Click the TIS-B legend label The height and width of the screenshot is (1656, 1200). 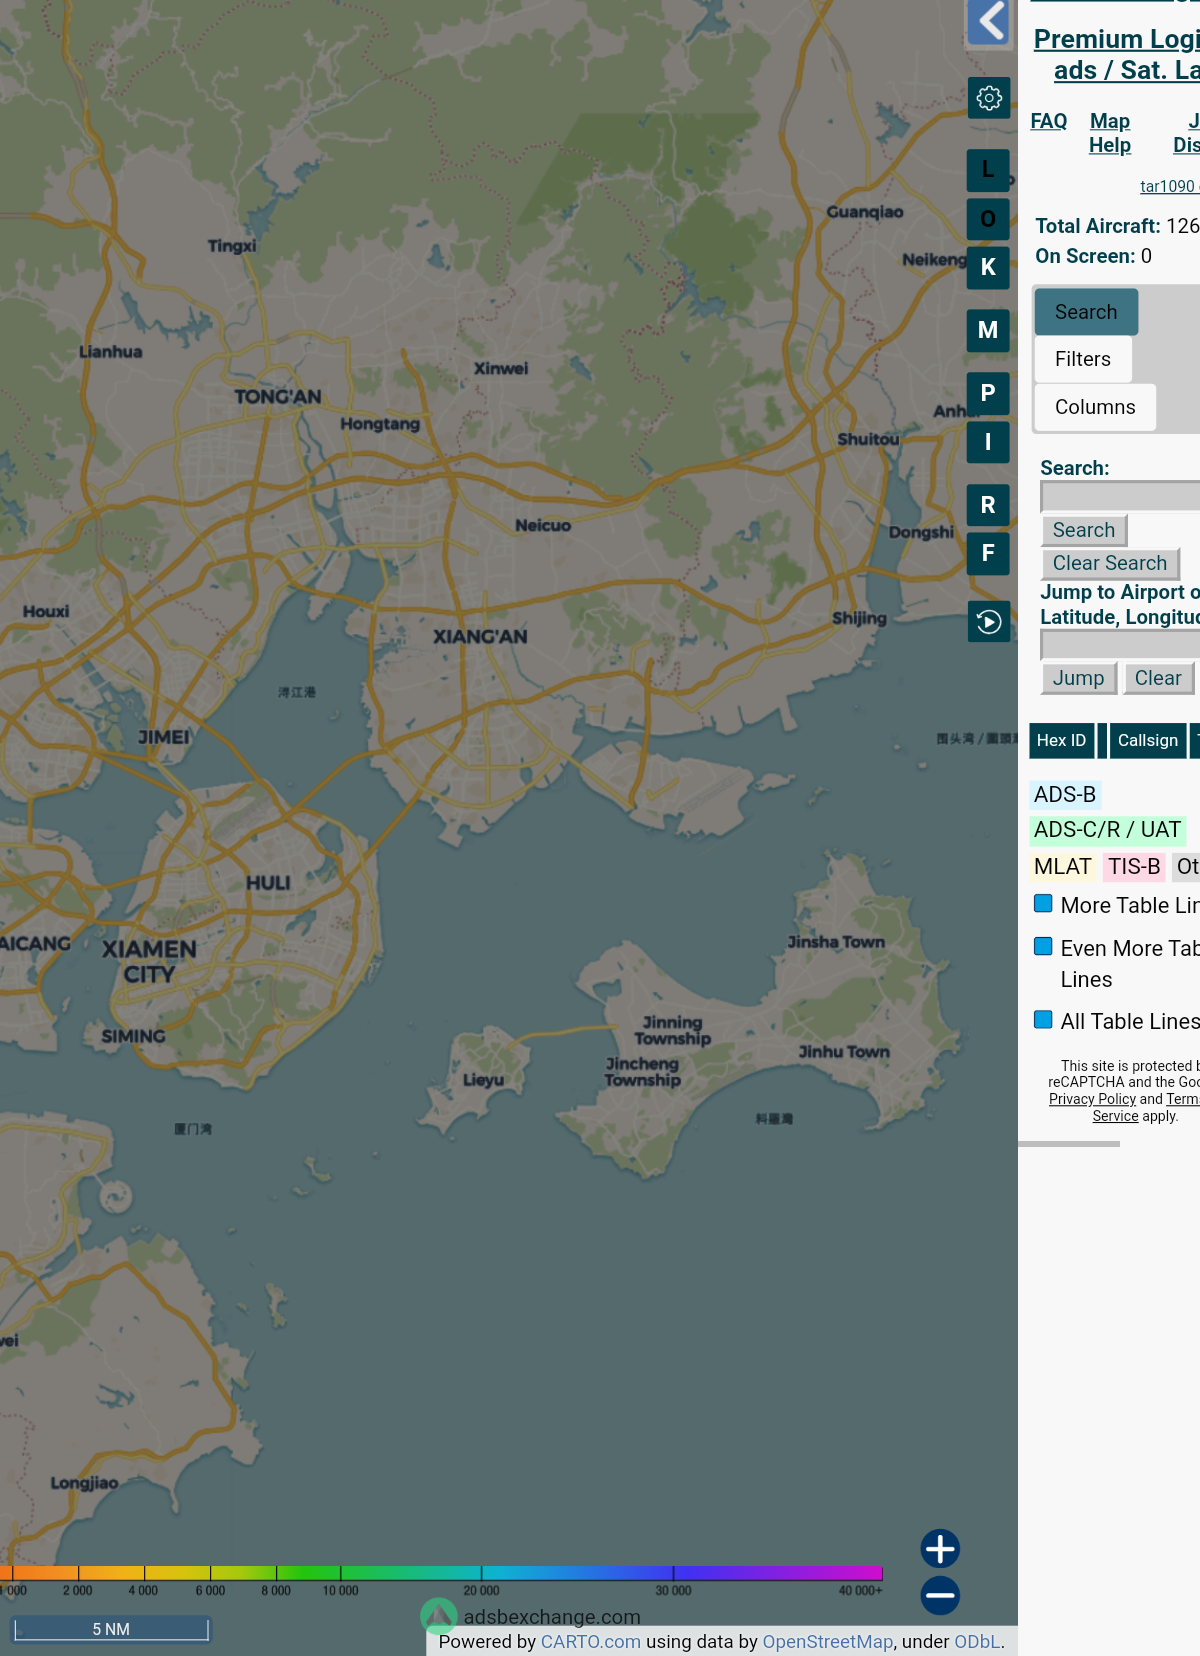click(x=1134, y=867)
